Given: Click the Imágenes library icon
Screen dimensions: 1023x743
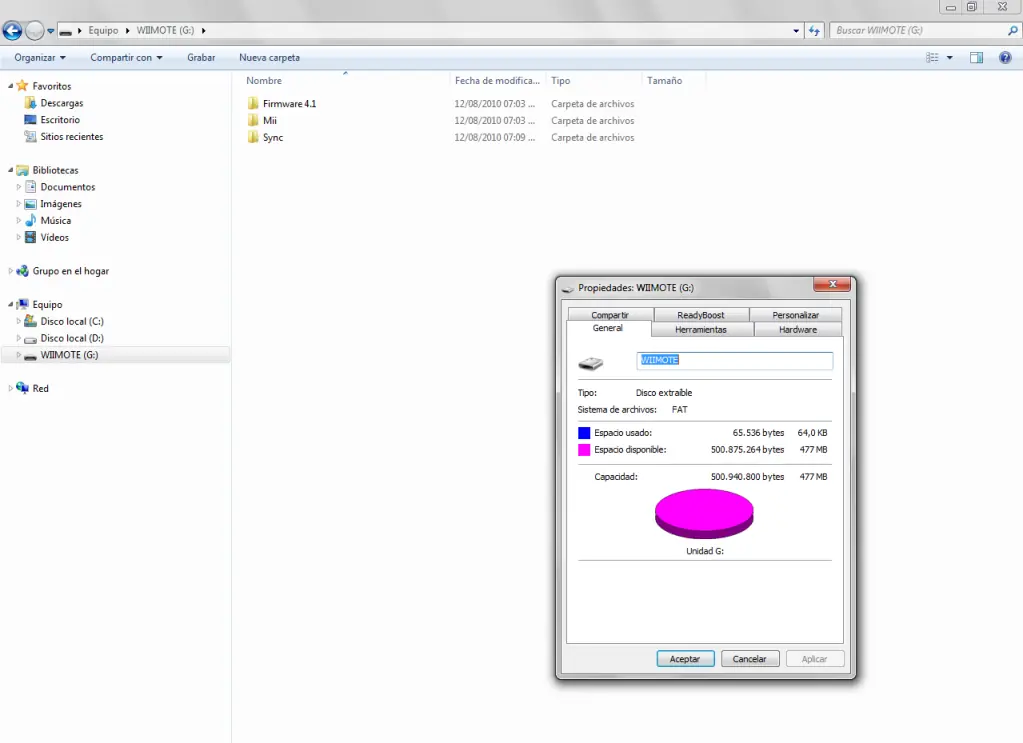Looking at the screenshot, I should coord(30,204).
